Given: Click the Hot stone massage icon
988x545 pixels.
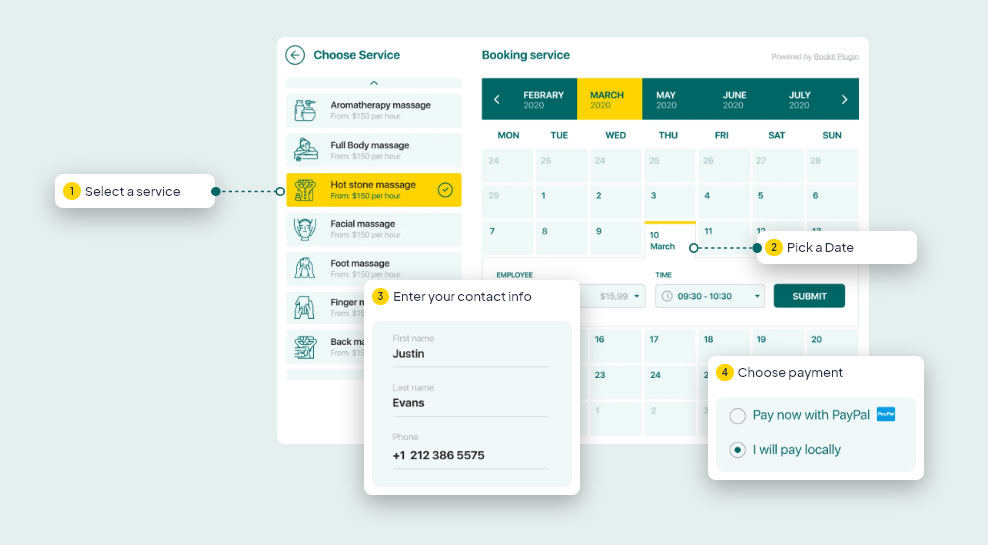Looking at the screenshot, I should [x=305, y=190].
